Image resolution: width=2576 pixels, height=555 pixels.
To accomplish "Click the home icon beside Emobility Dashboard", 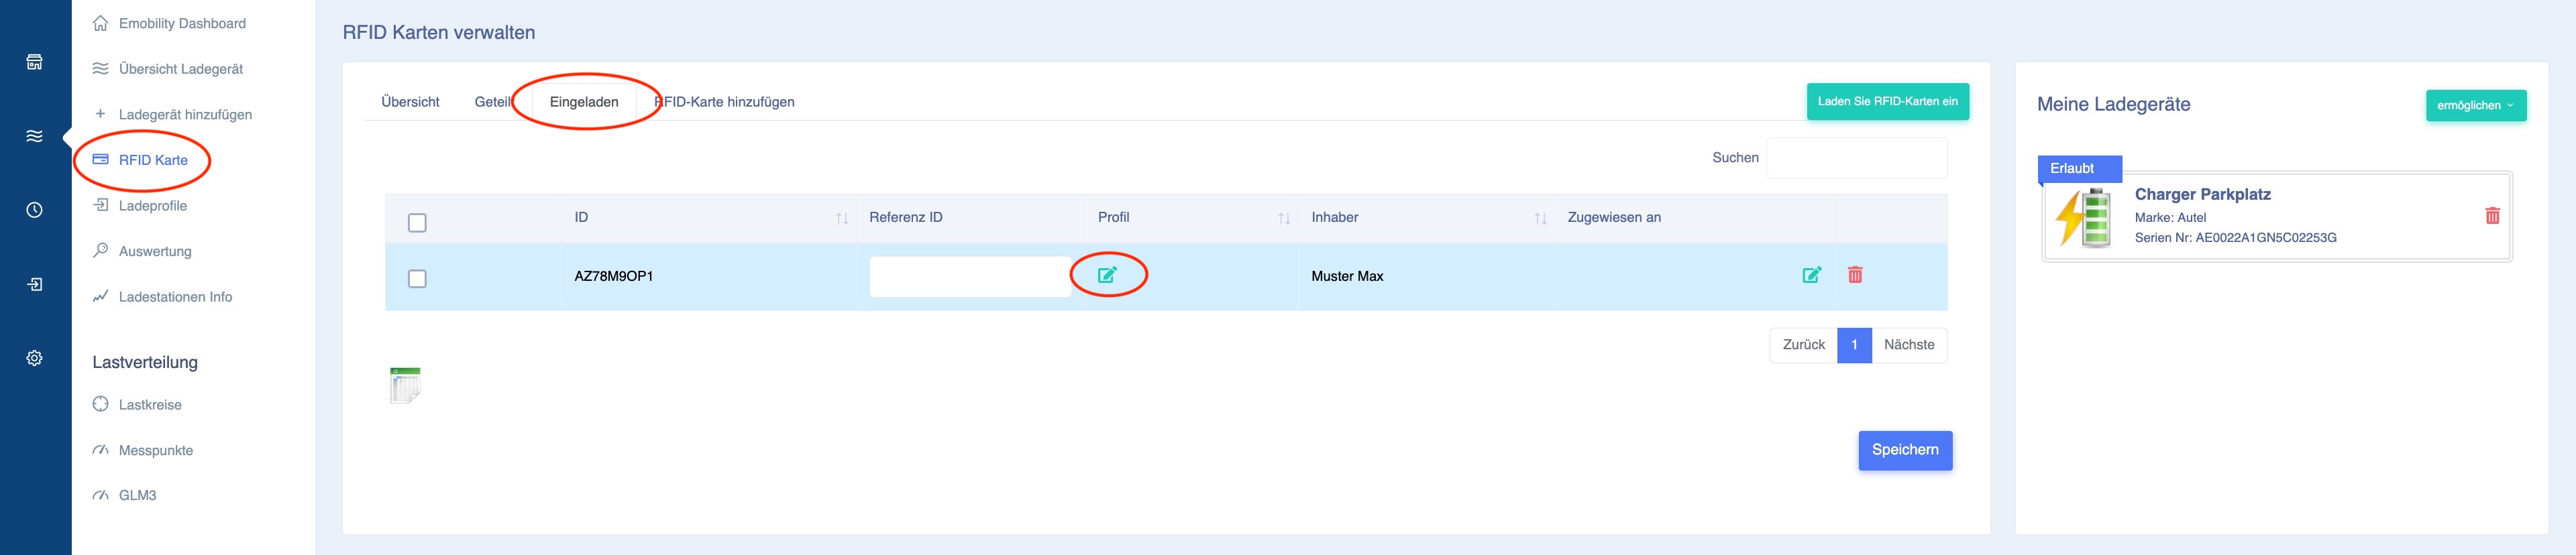I will 100,22.
